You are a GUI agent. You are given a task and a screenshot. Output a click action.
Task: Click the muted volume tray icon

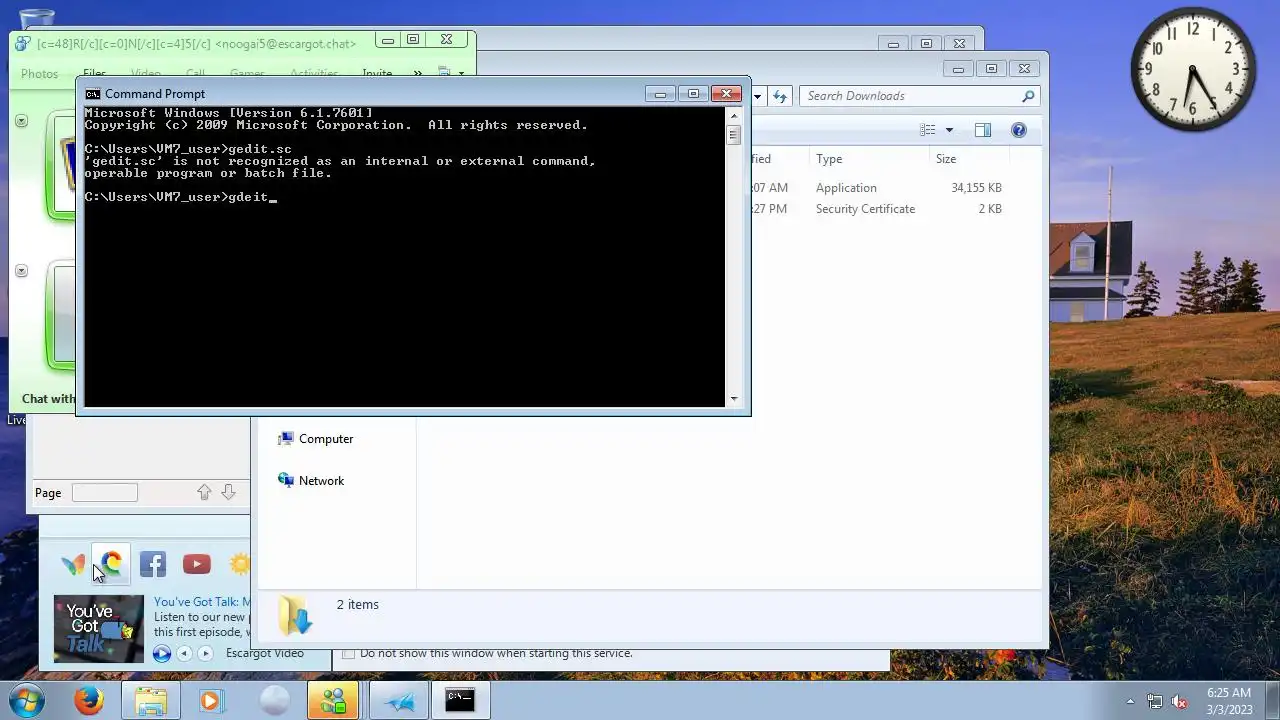tap(1179, 701)
